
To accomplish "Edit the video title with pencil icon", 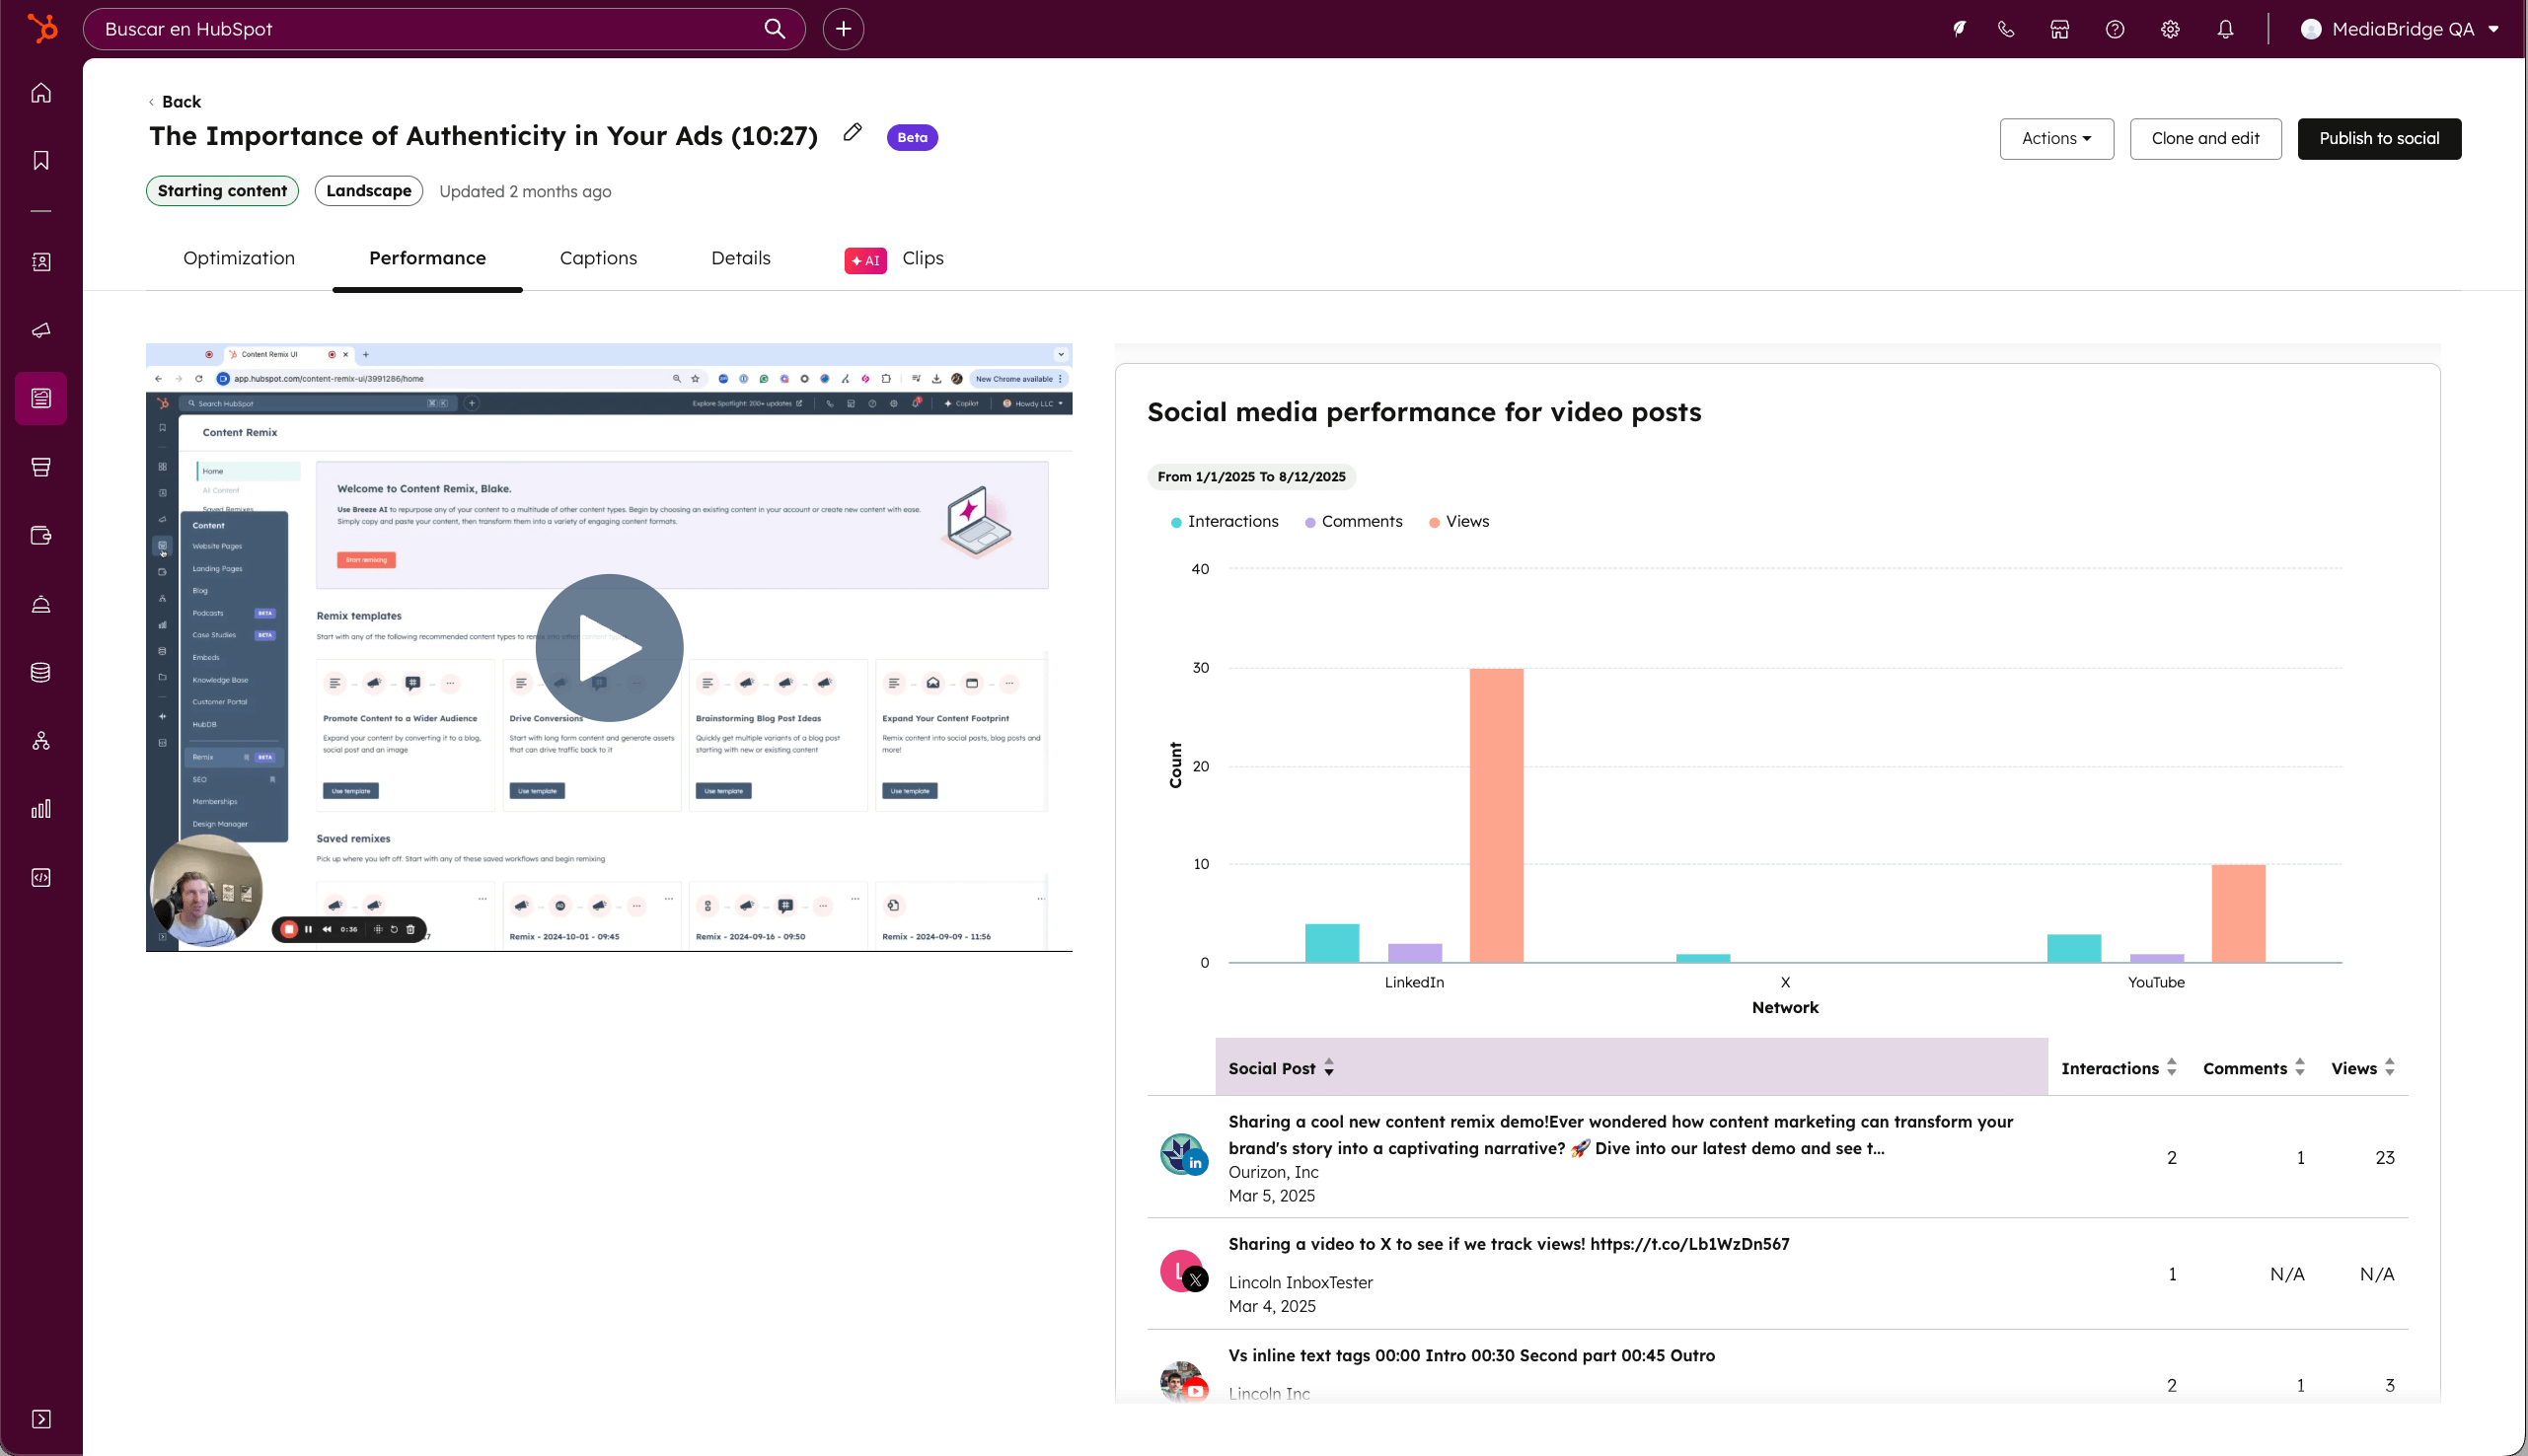I will point(852,132).
